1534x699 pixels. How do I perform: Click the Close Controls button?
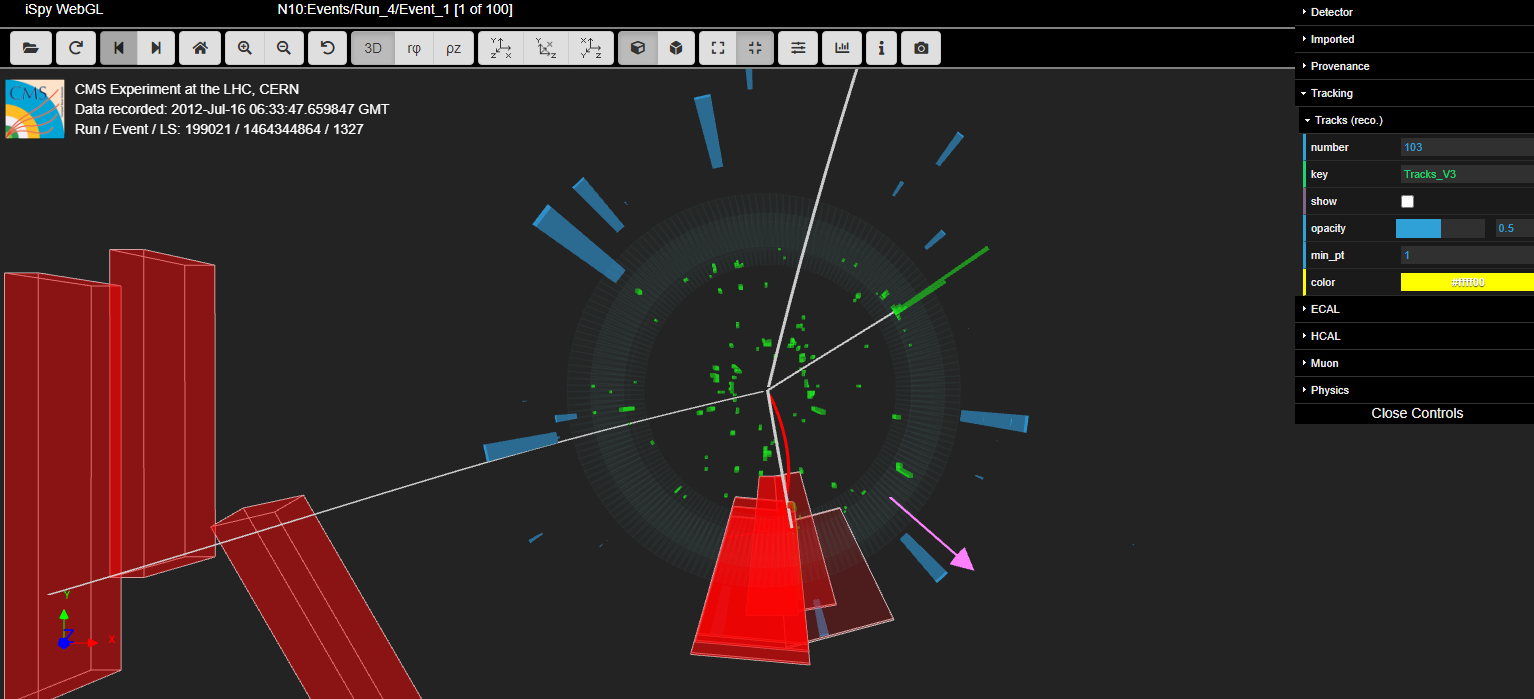coord(1416,413)
